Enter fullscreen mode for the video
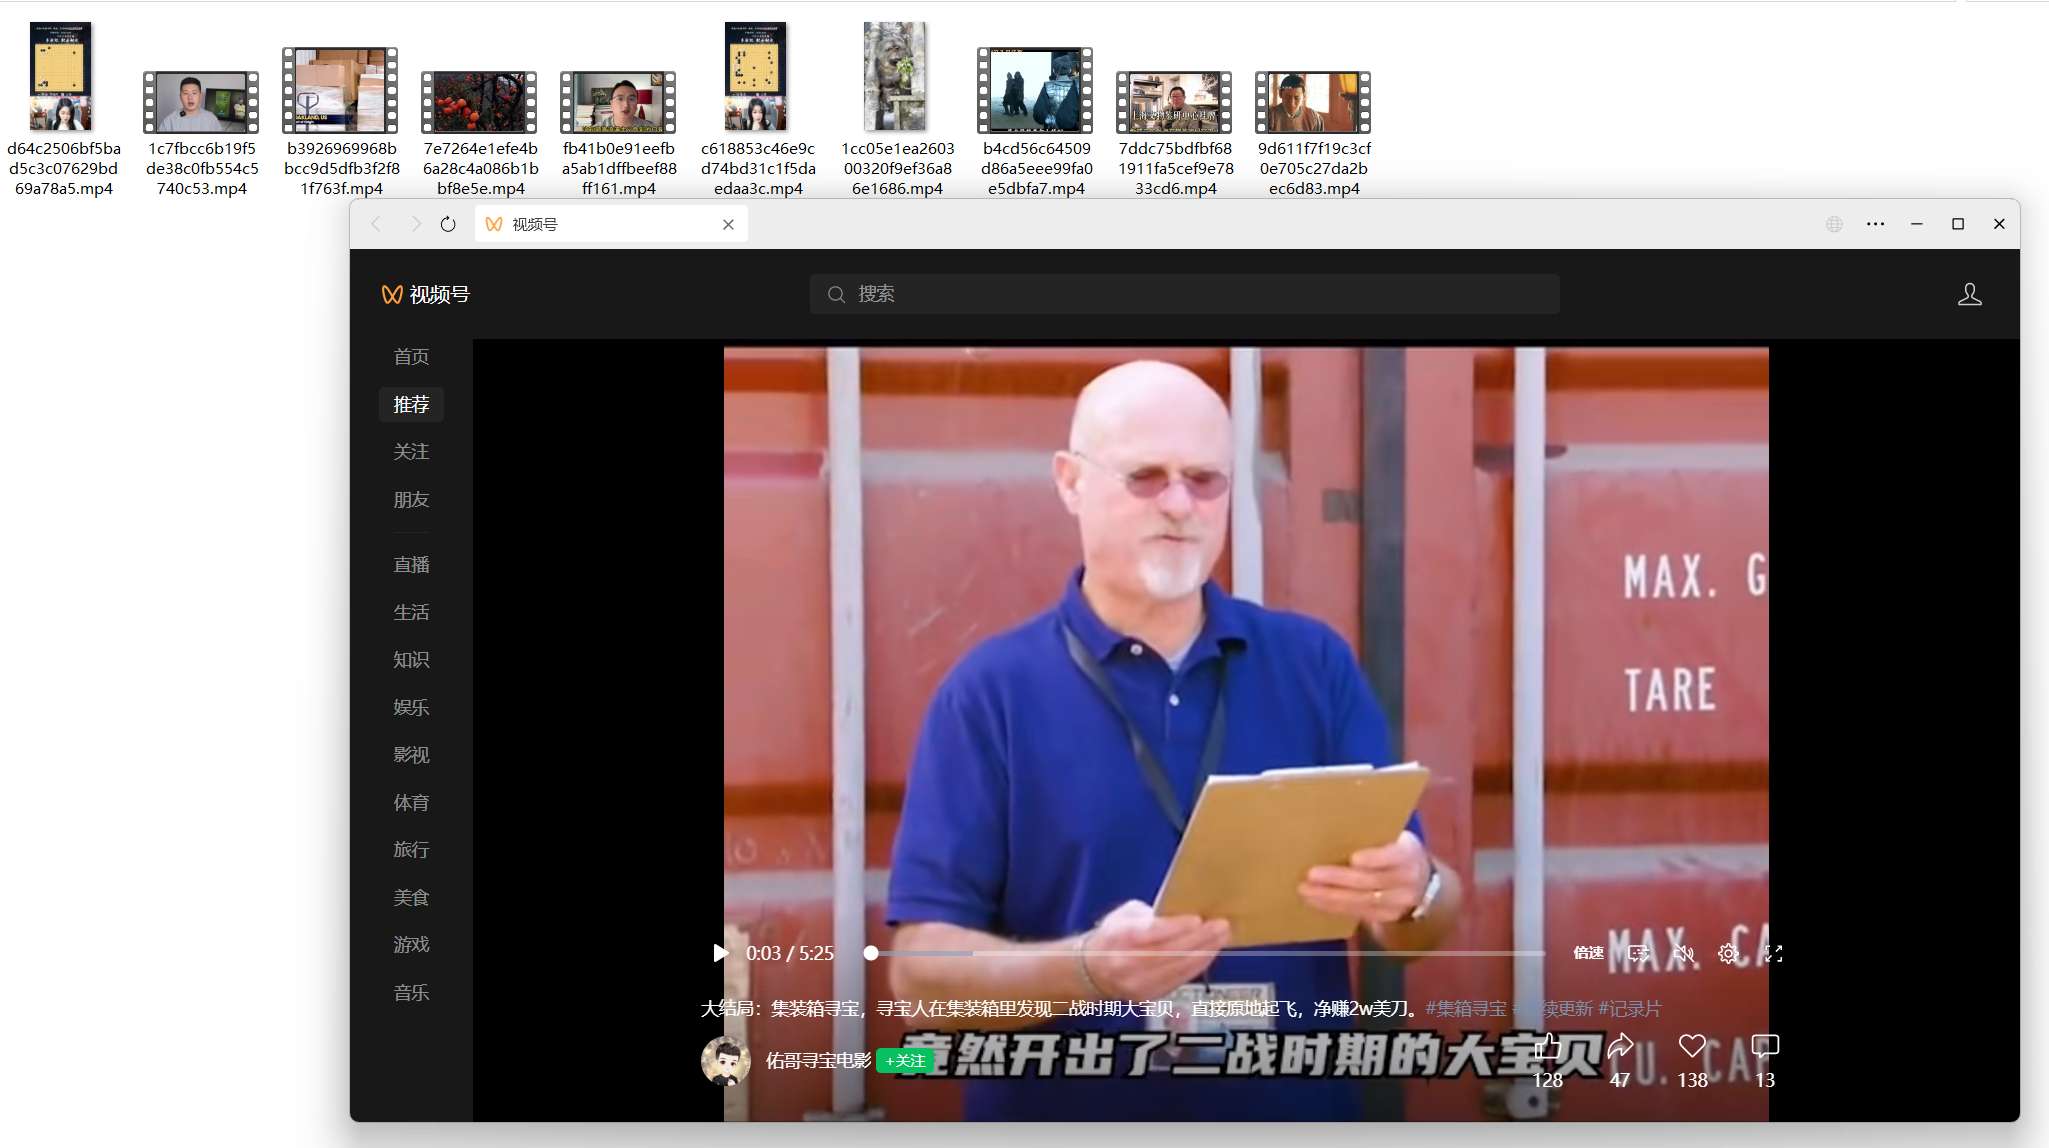This screenshot has height=1148, width=2049. coord(1775,953)
